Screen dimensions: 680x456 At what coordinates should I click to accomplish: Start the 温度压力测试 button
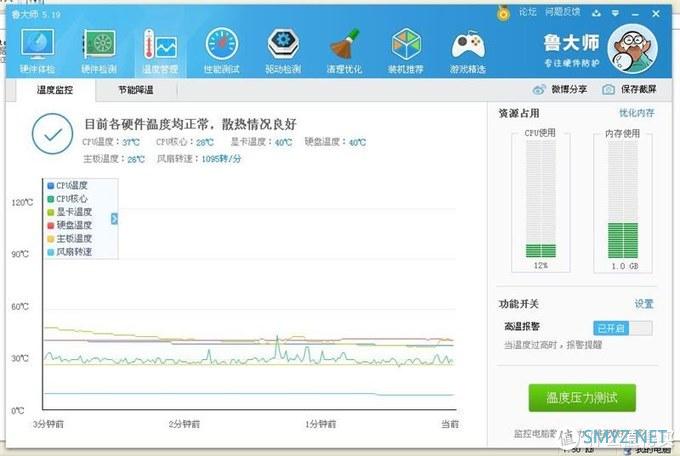click(582, 397)
